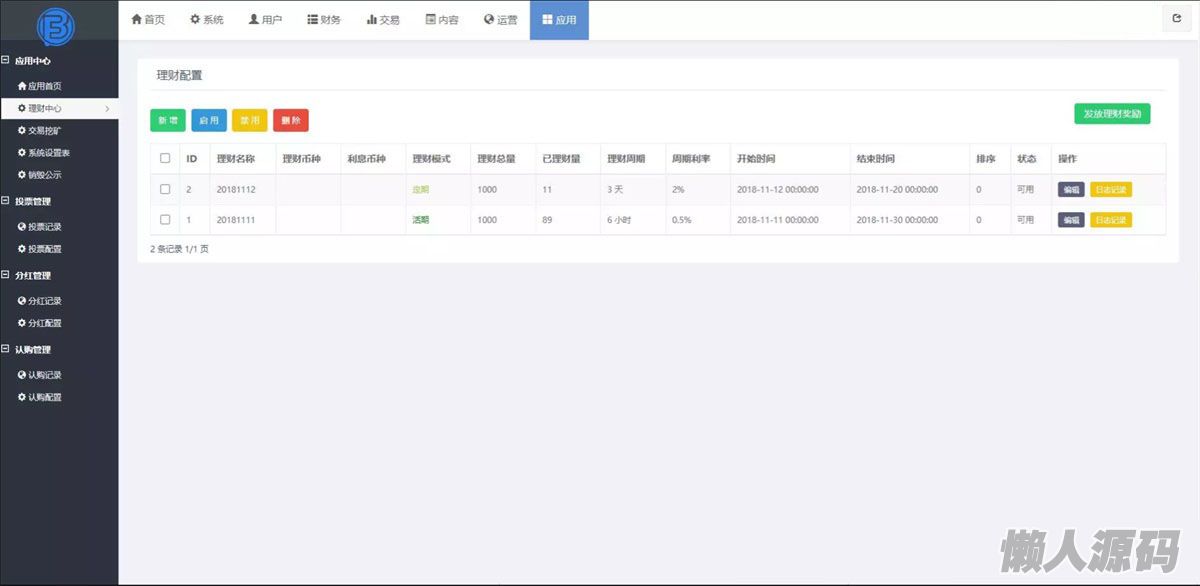
Task: Click the refresh icon at top right
Action: click(x=1176, y=19)
